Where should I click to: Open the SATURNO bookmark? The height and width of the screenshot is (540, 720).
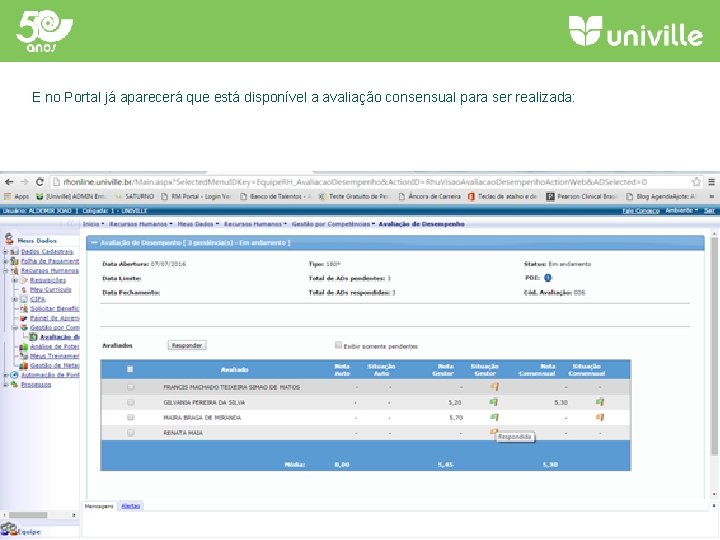click(135, 197)
